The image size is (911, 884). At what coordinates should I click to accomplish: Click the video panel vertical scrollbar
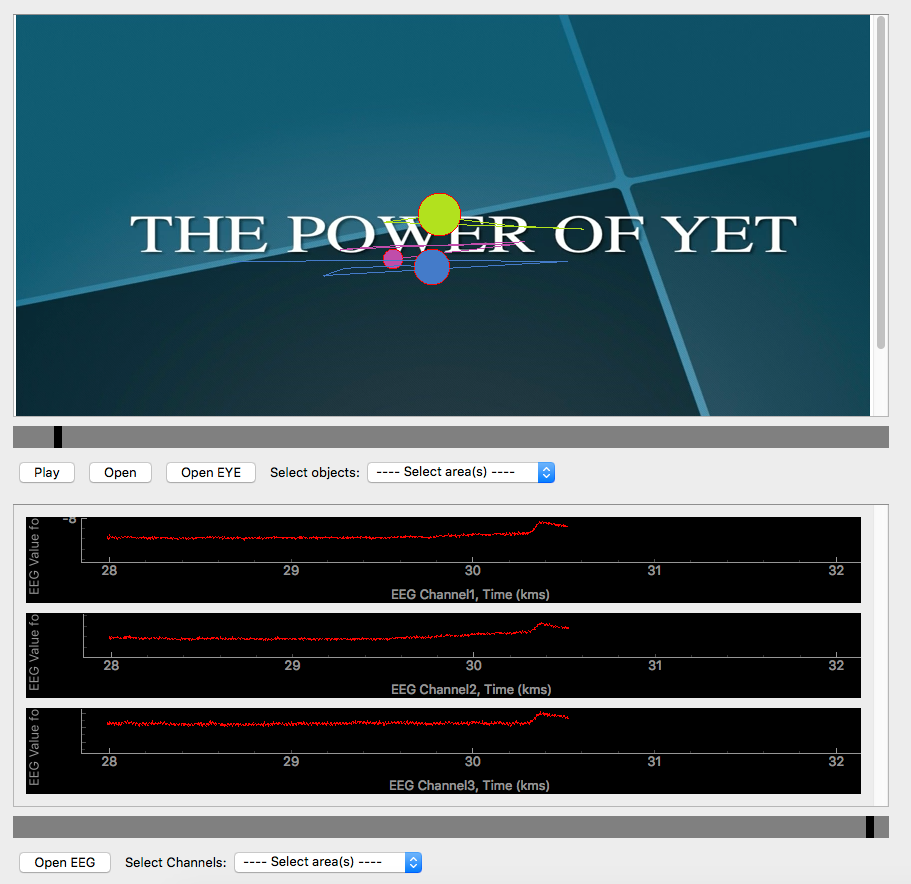pos(881,182)
